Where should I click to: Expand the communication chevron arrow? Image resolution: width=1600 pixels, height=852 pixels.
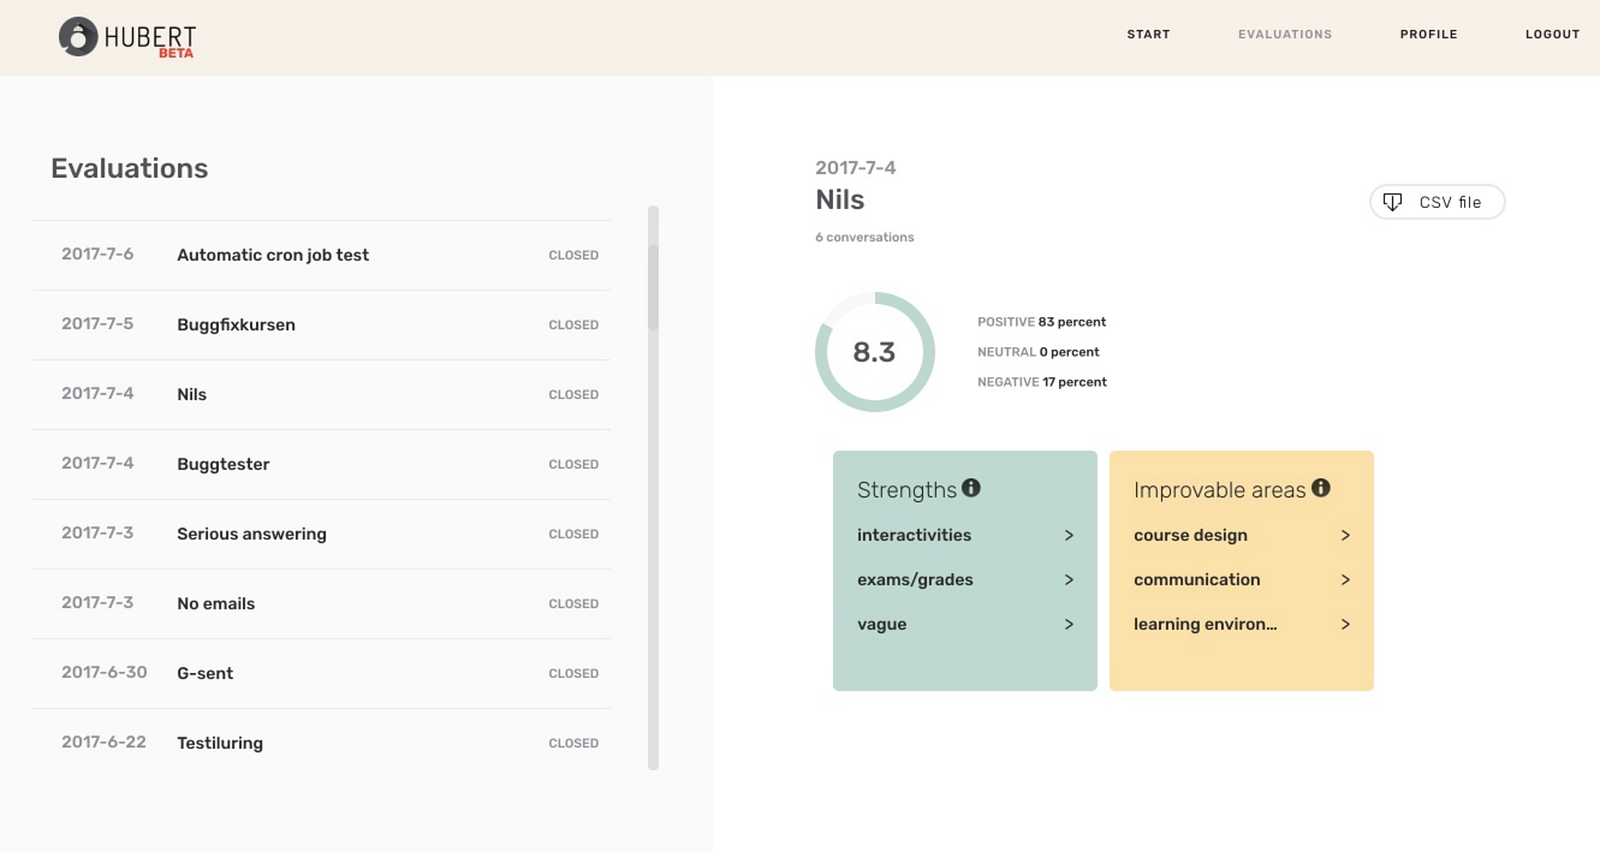[1346, 580]
